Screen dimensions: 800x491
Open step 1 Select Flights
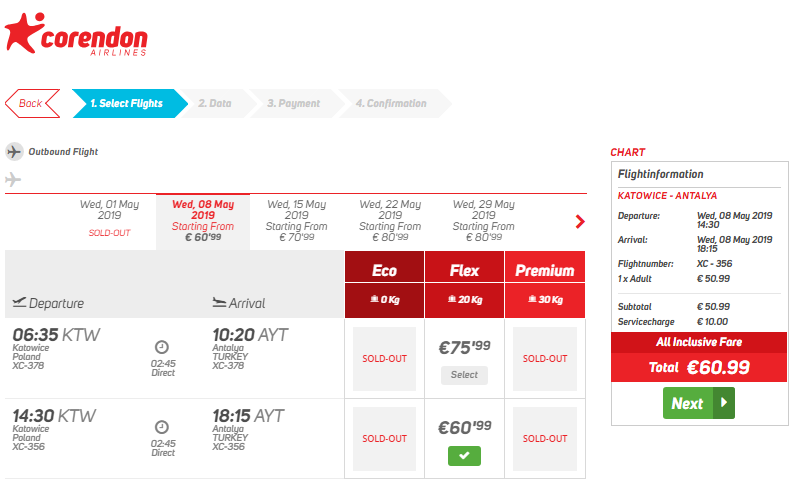130,104
